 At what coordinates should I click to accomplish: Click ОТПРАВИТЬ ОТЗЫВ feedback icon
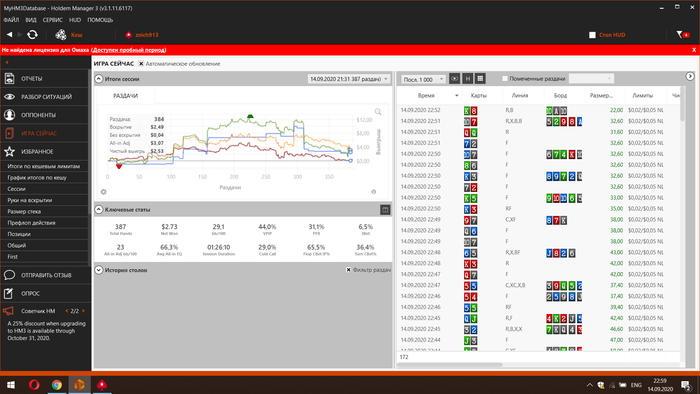pos(9,275)
